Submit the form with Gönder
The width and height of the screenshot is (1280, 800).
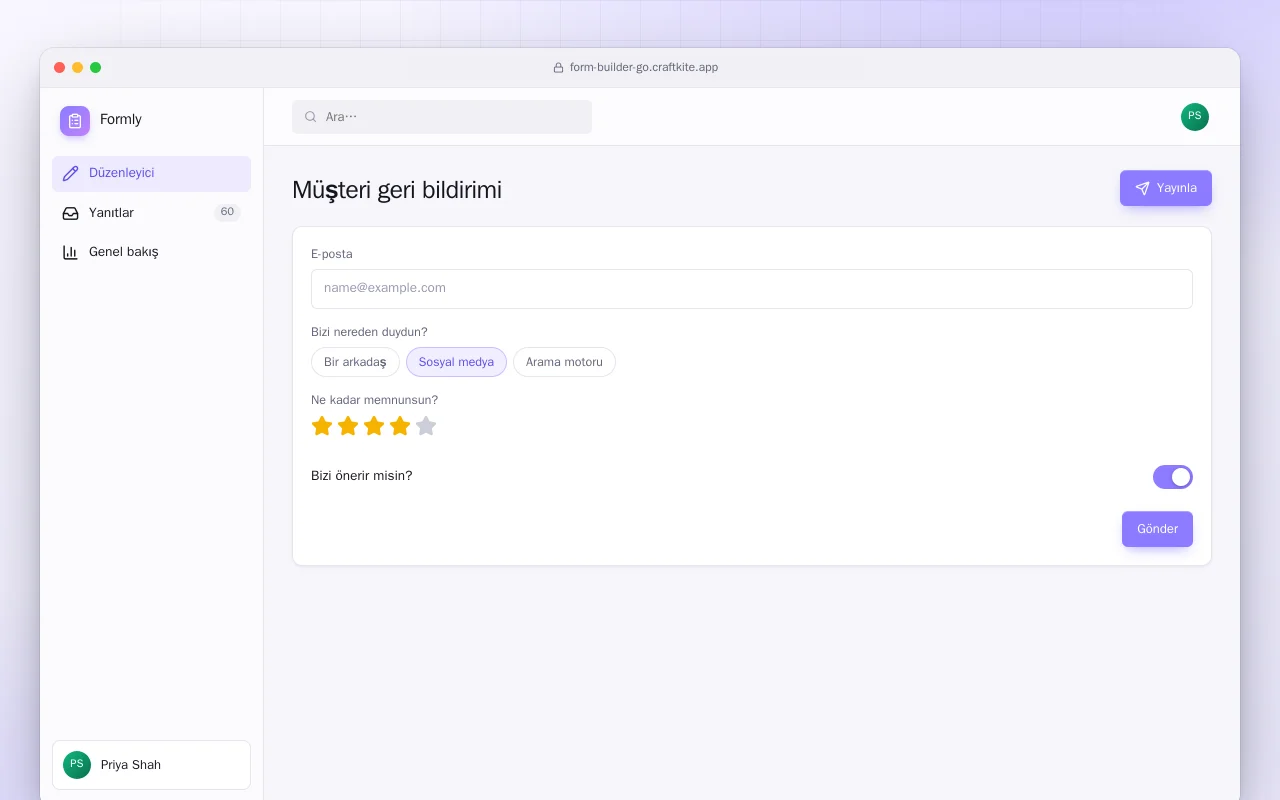tap(1157, 529)
